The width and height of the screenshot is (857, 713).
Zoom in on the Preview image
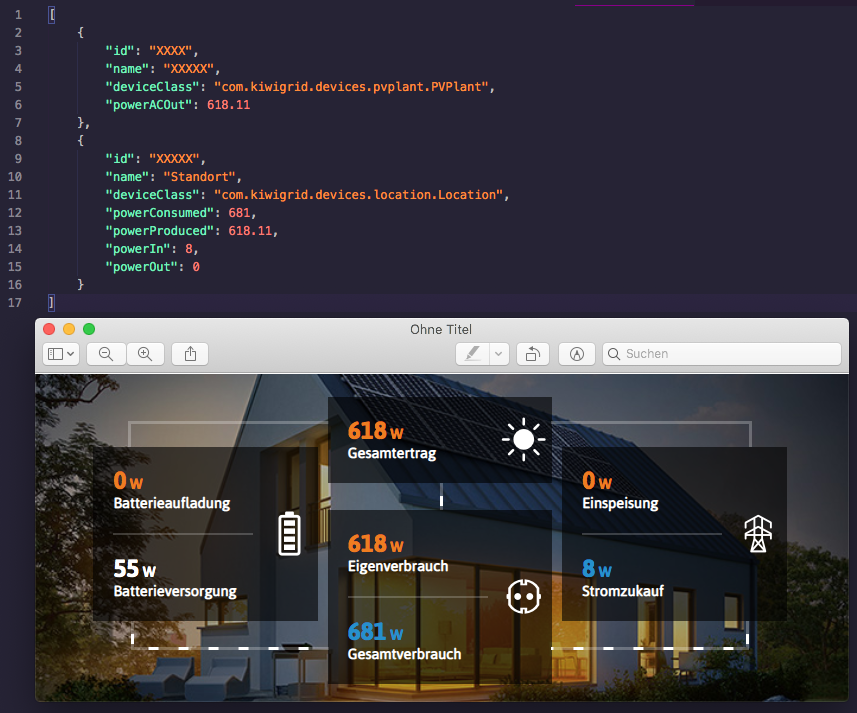(x=145, y=354)
